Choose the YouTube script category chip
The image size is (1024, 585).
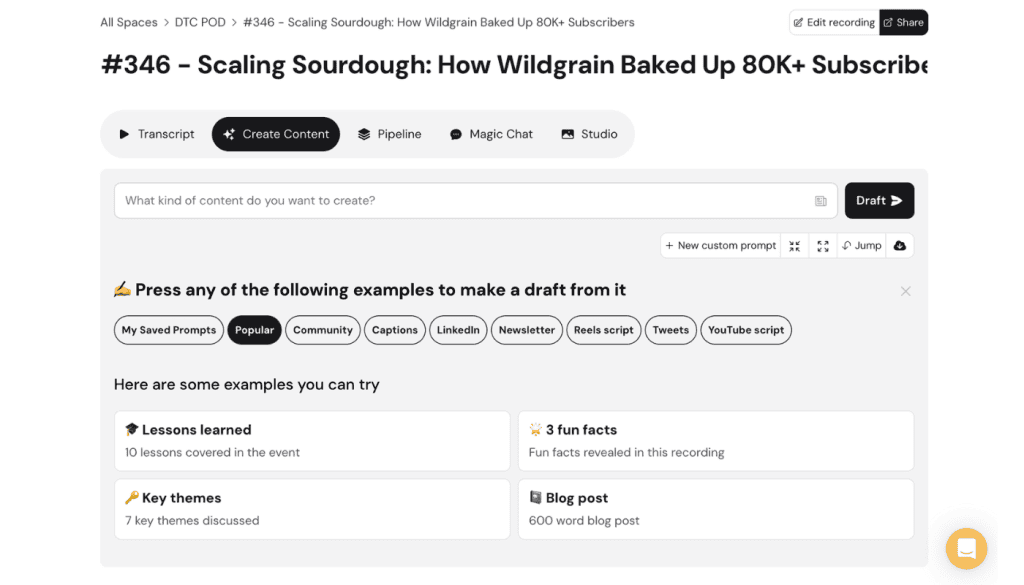[x=746, y=330]
